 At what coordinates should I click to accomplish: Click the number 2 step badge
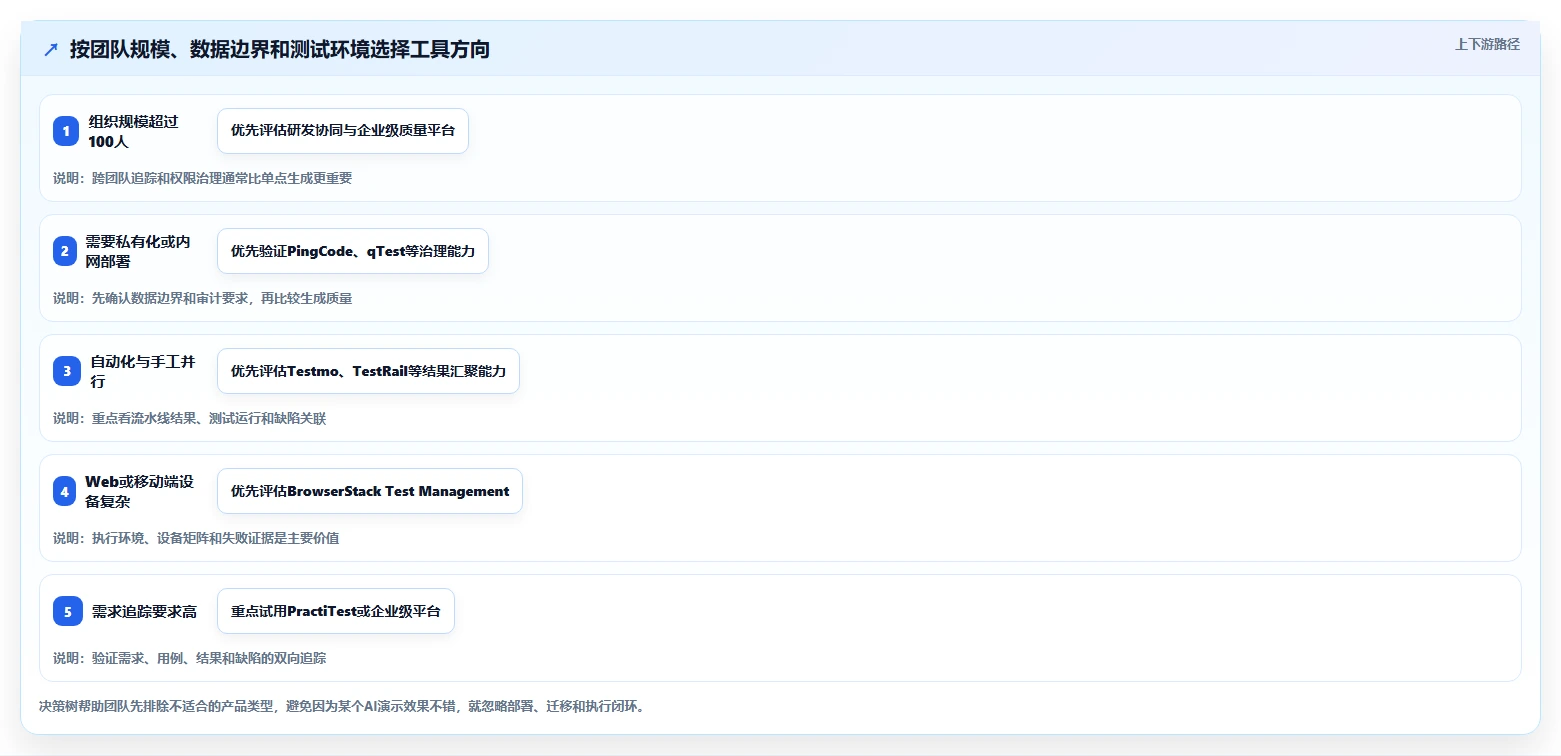(x=64, y=251)
